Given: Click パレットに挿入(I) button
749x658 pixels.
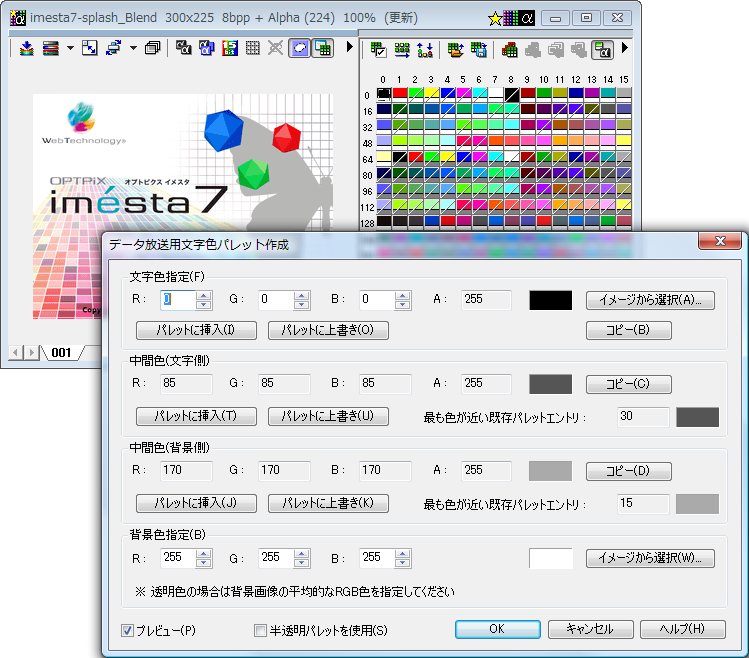Looking at the screenshot, I should click(196, 330).
